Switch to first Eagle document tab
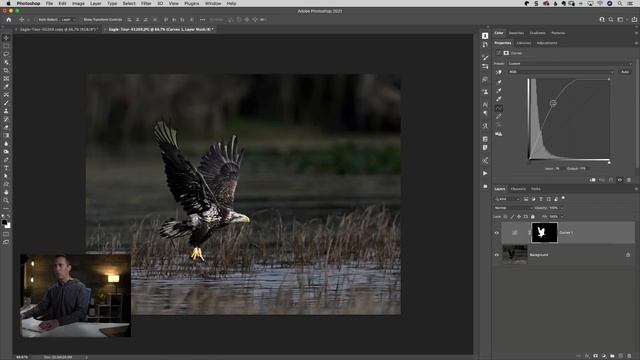640x360 pixels. 58,29
